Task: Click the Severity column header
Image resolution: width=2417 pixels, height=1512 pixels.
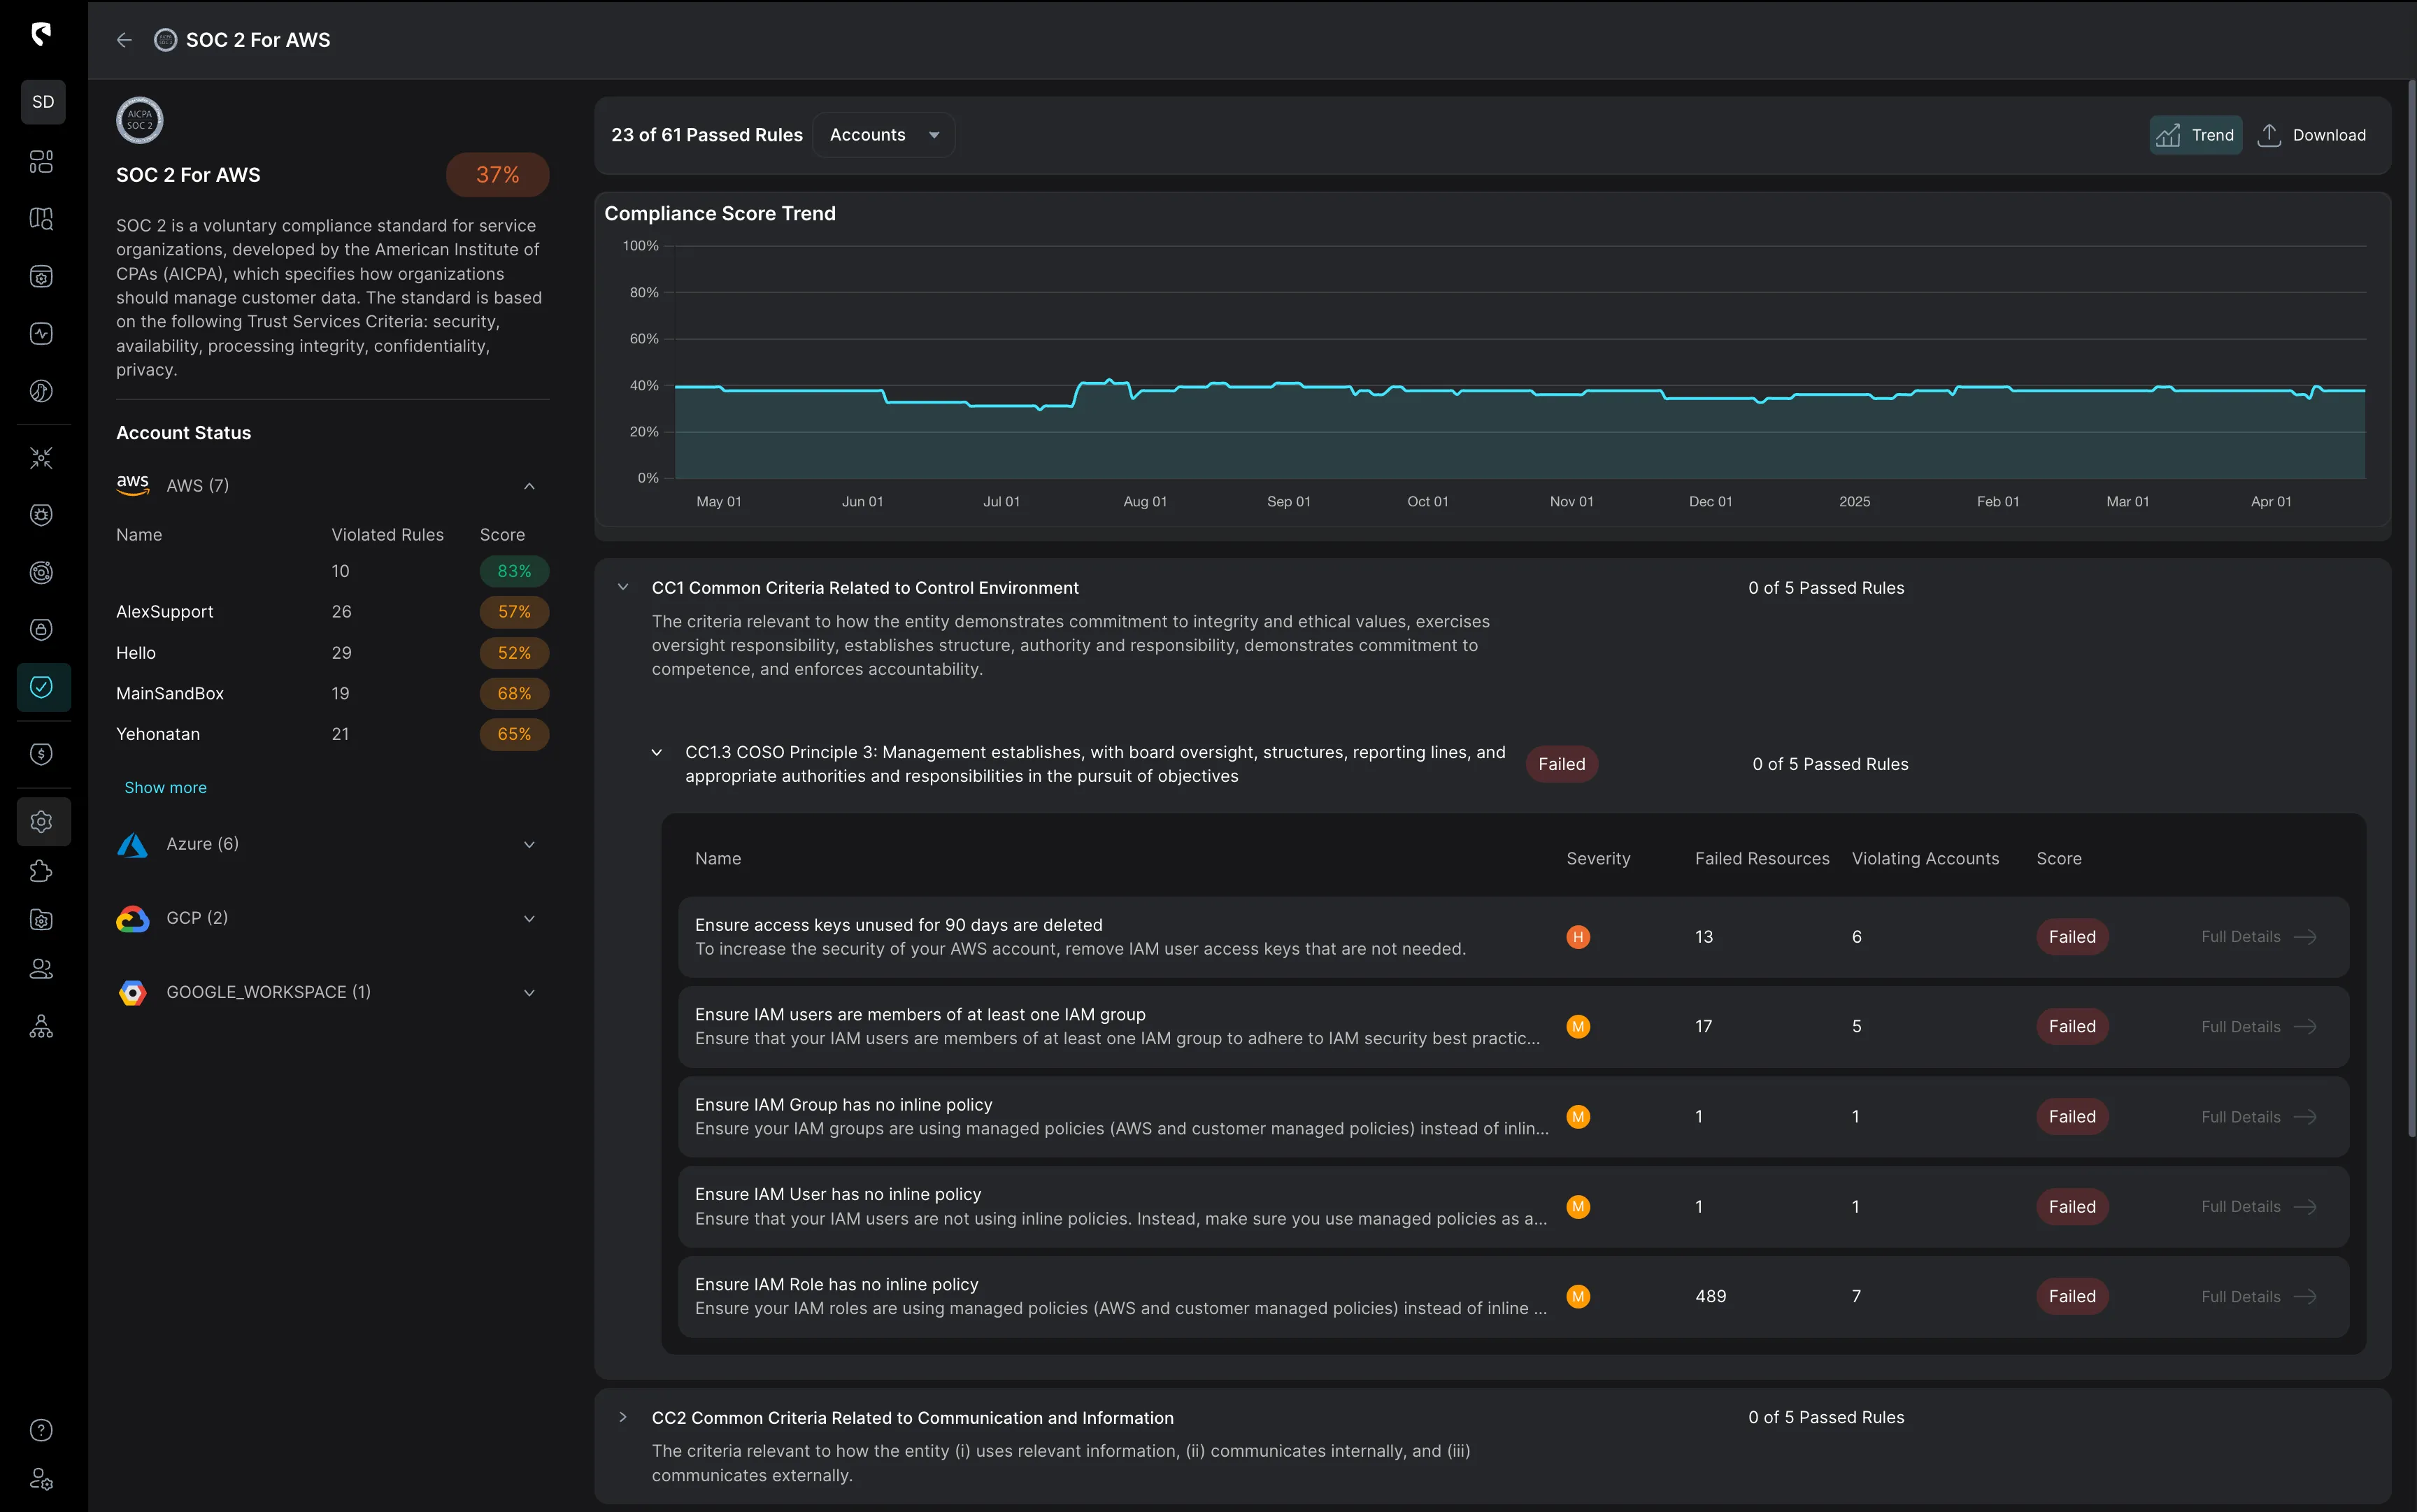Action: pos(1598,859)
